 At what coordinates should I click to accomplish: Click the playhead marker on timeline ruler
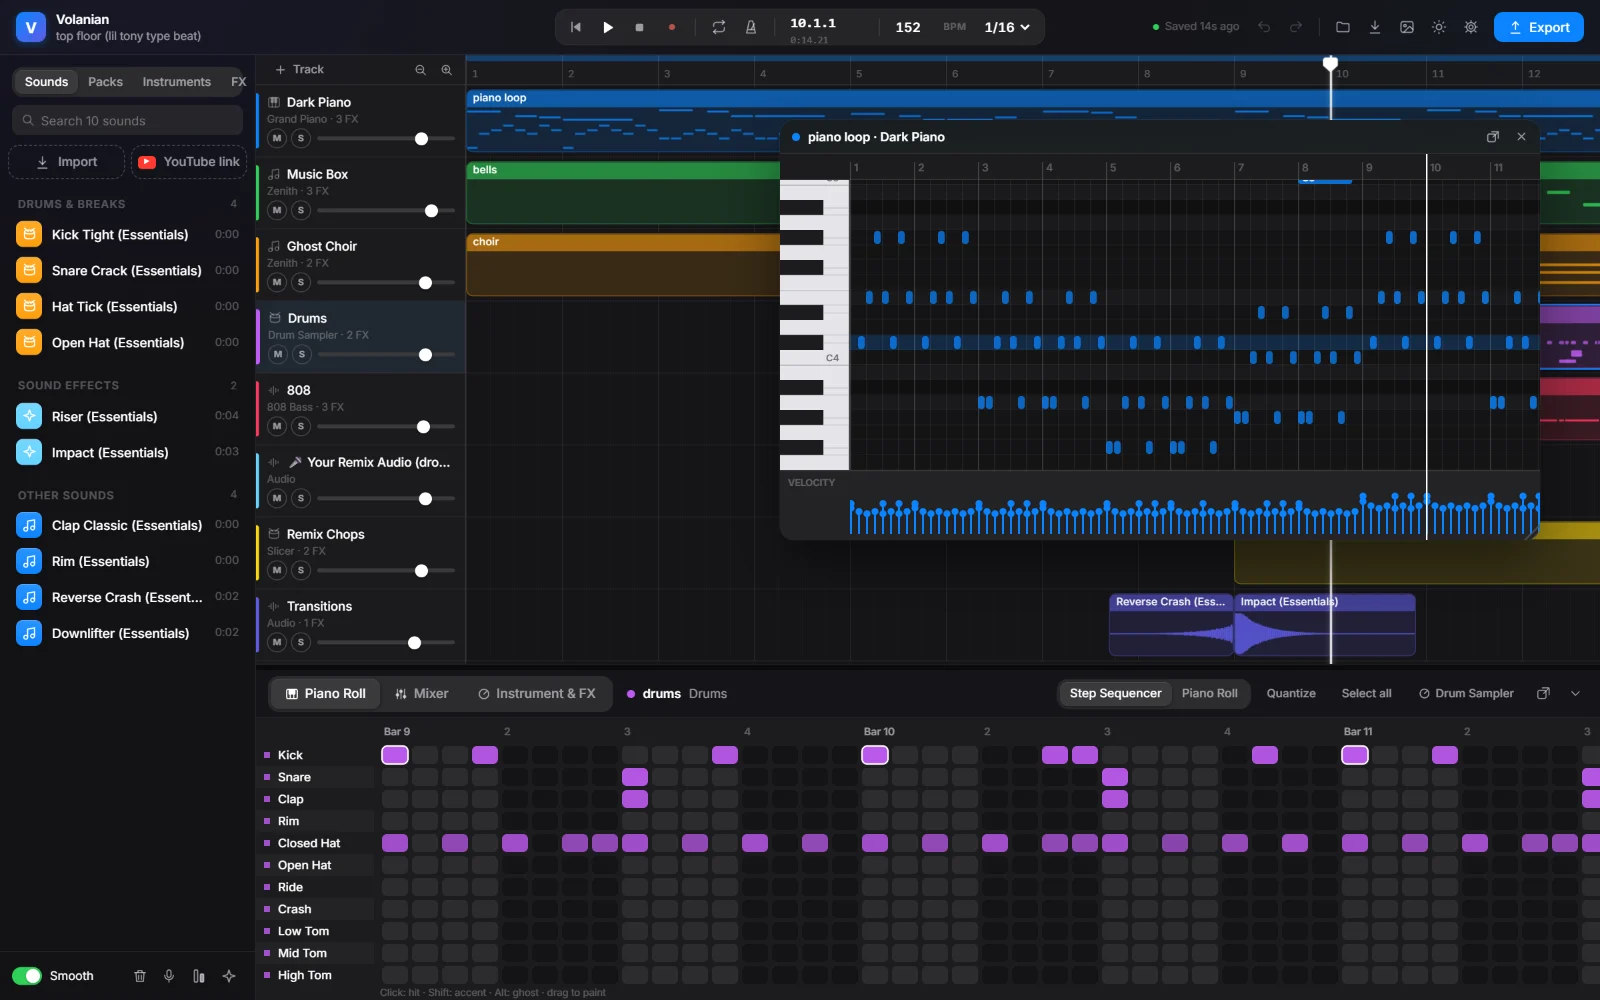coord(1330,63)
